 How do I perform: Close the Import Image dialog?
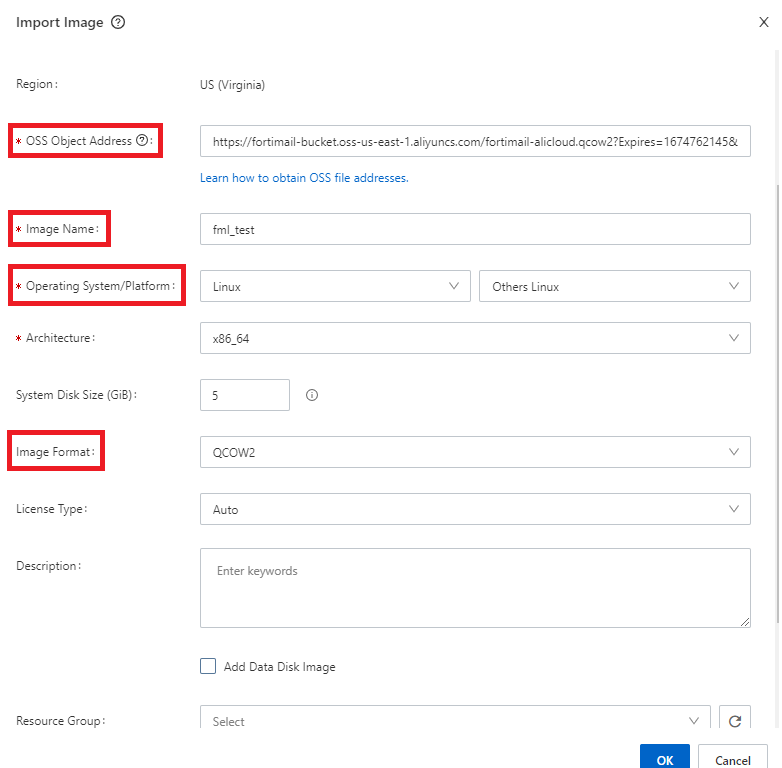tap(764, 22)
